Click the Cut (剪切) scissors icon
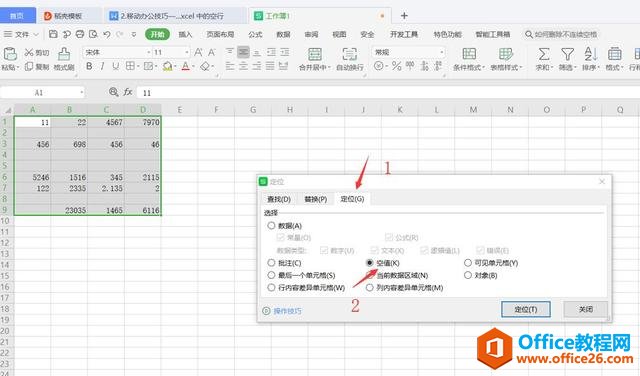This screenshot has height=376, width=640. (29, 52)
